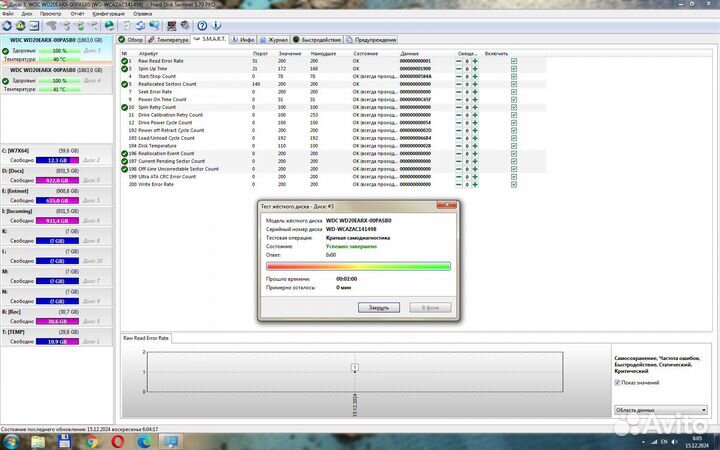The height and width of the screenshot is (450, 720).
Task: Click plus offset for Disk Temperature row
Action: click(475, 146)
